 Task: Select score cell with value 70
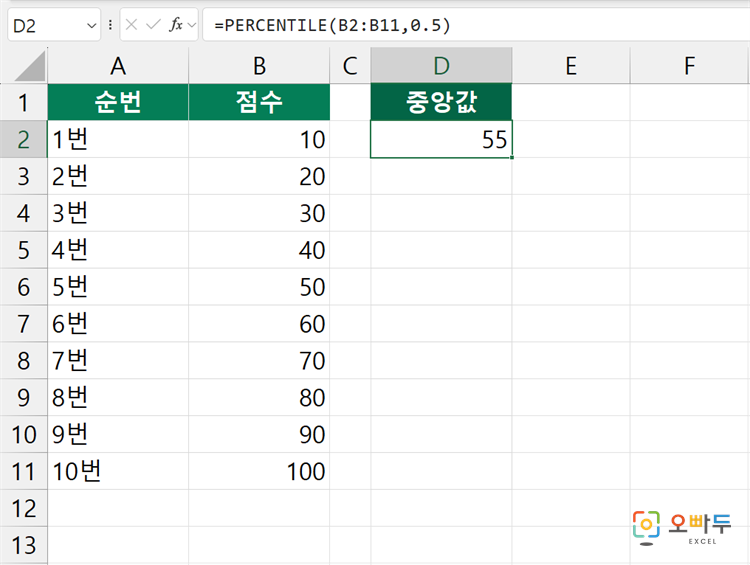(x=259, y=360)
